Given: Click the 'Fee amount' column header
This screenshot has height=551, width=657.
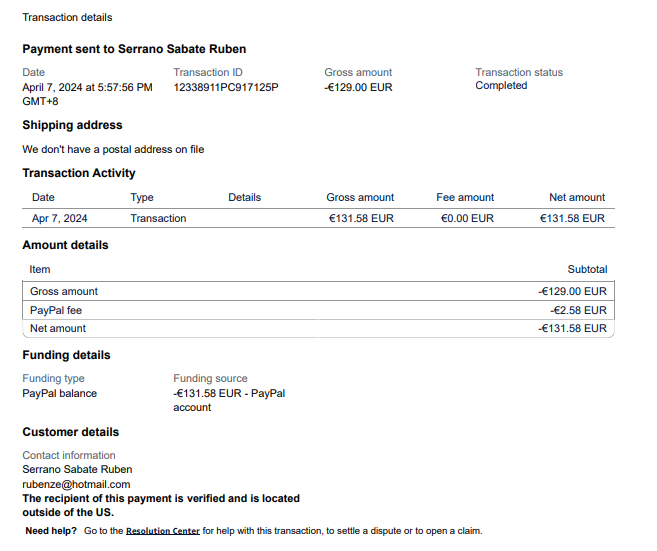Looking at the screenshot, I should pos(465,197).
